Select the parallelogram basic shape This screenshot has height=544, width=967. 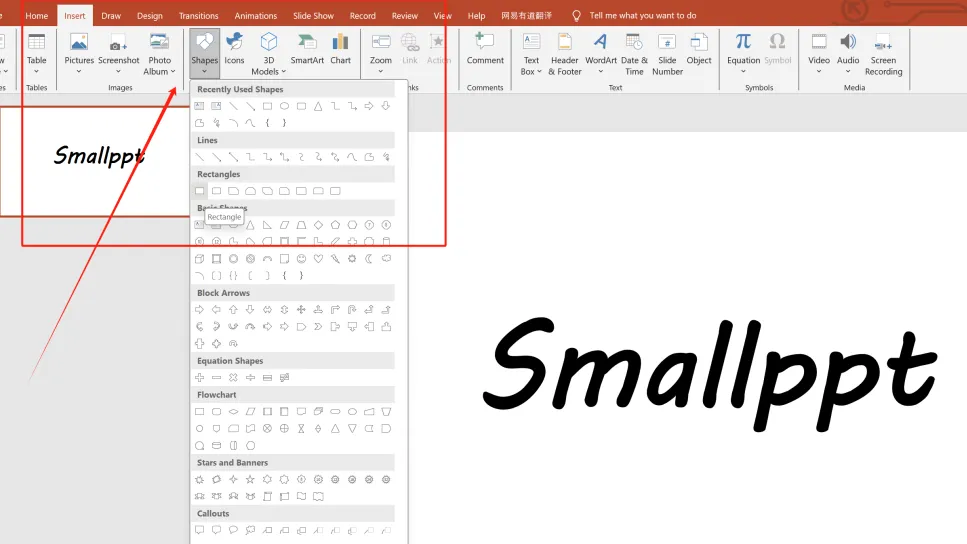click(284, 225)
